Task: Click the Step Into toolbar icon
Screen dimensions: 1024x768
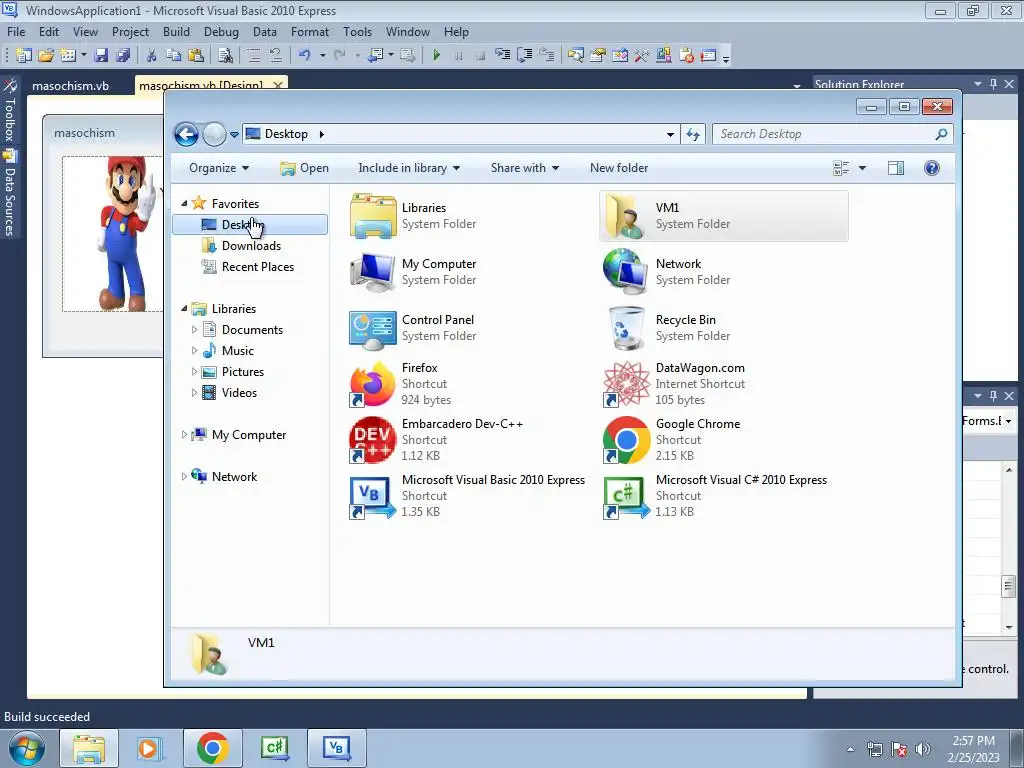Action: click(x=502, y=56)
